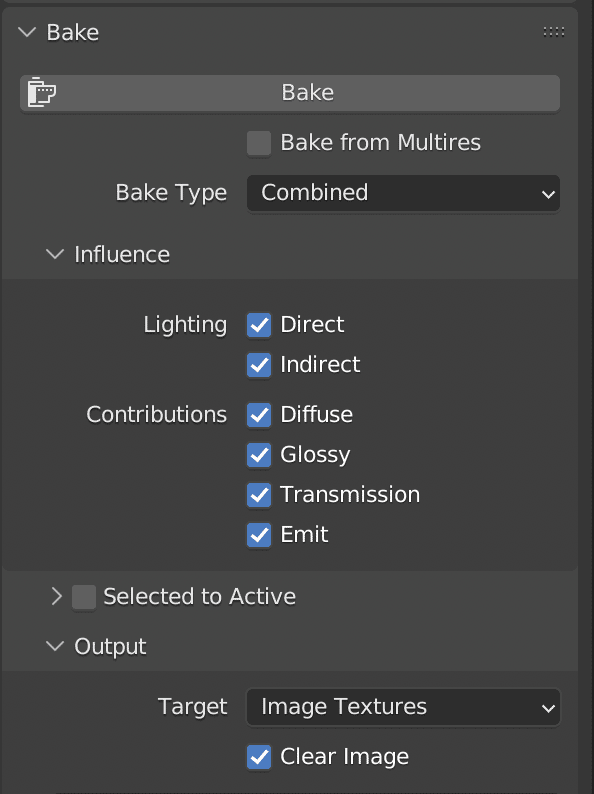
Task: Click the Bake panel drag-handle dots
Action: [x=553, y=32]
